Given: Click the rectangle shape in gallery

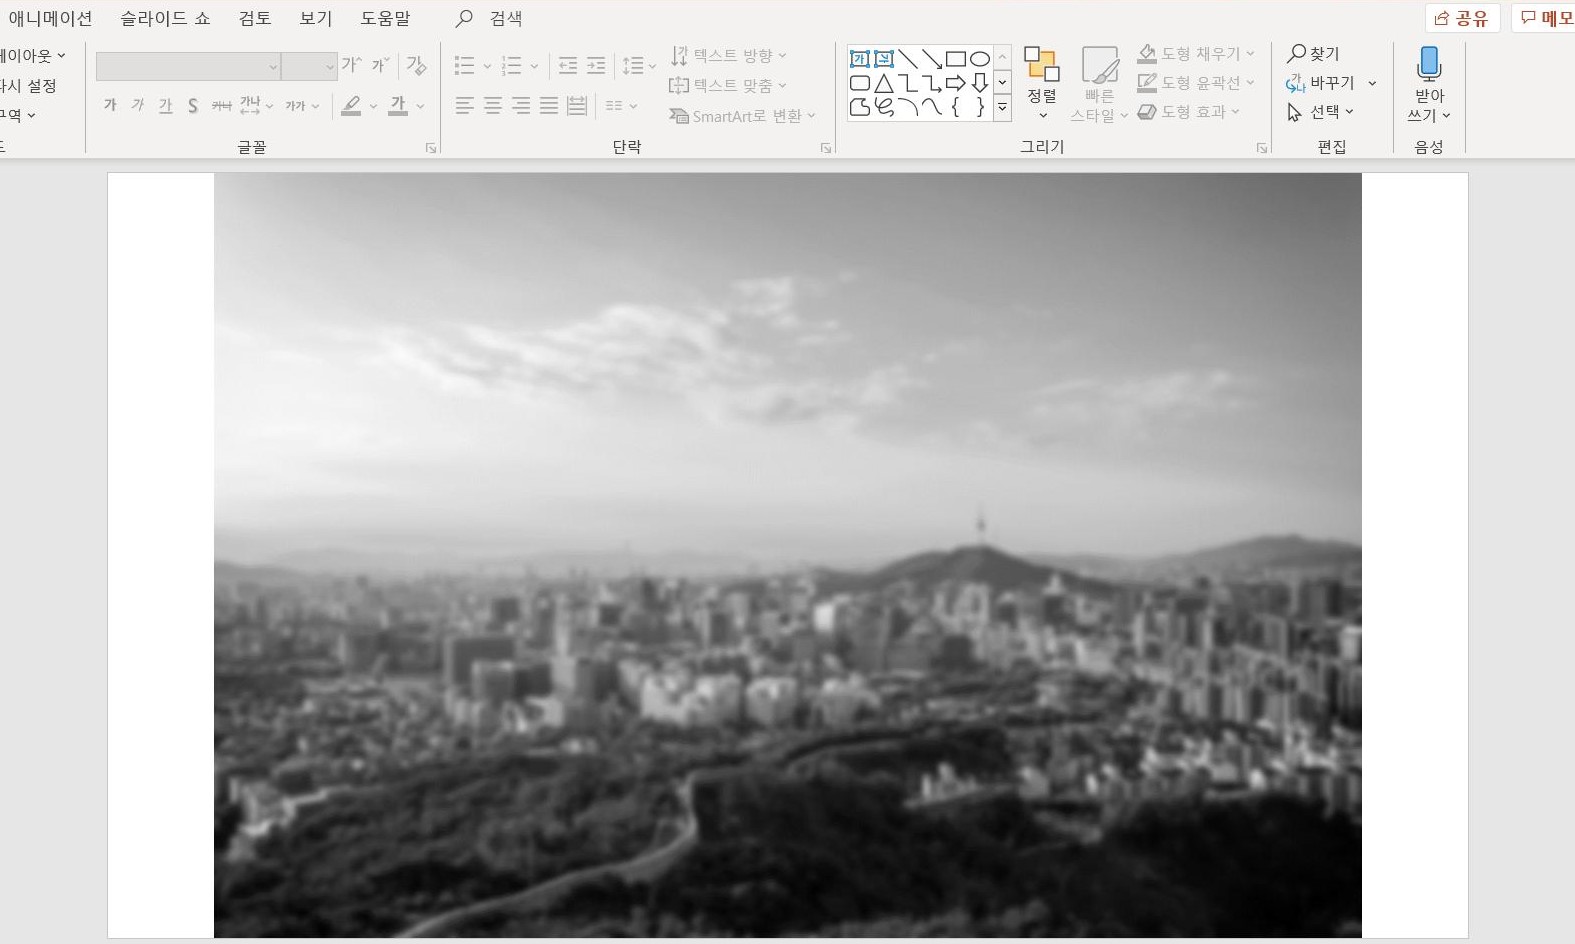Looking at the screenshot, I should (956, 59).
